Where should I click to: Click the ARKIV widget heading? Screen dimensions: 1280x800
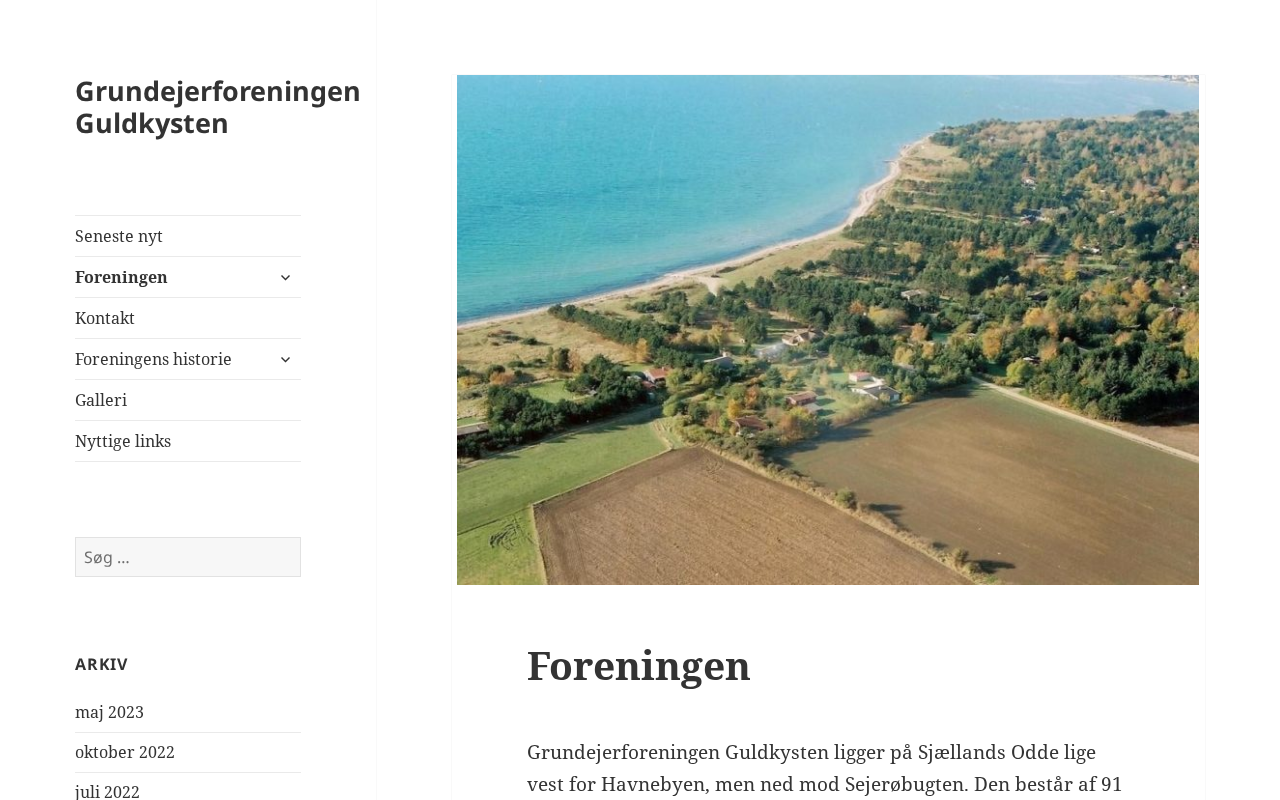coord(102,664)
